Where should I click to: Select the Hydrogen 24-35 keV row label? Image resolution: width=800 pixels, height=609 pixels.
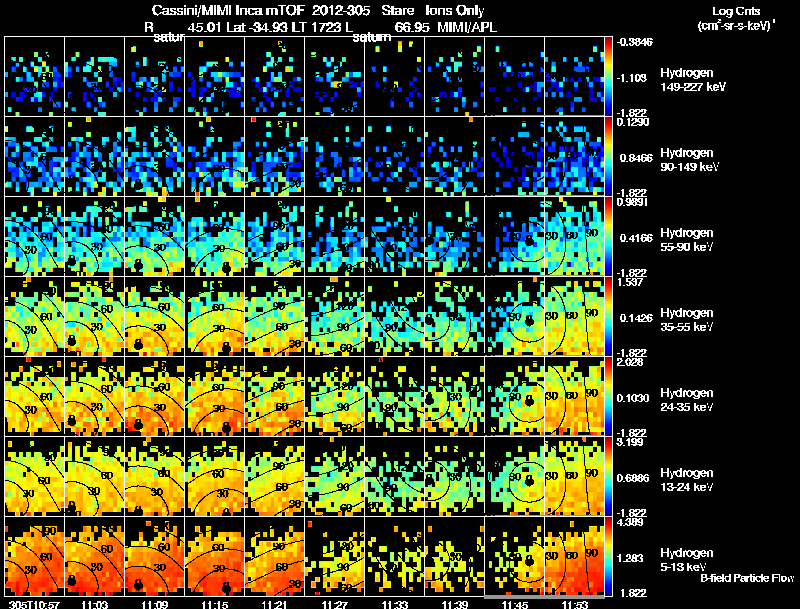point(687,400)
